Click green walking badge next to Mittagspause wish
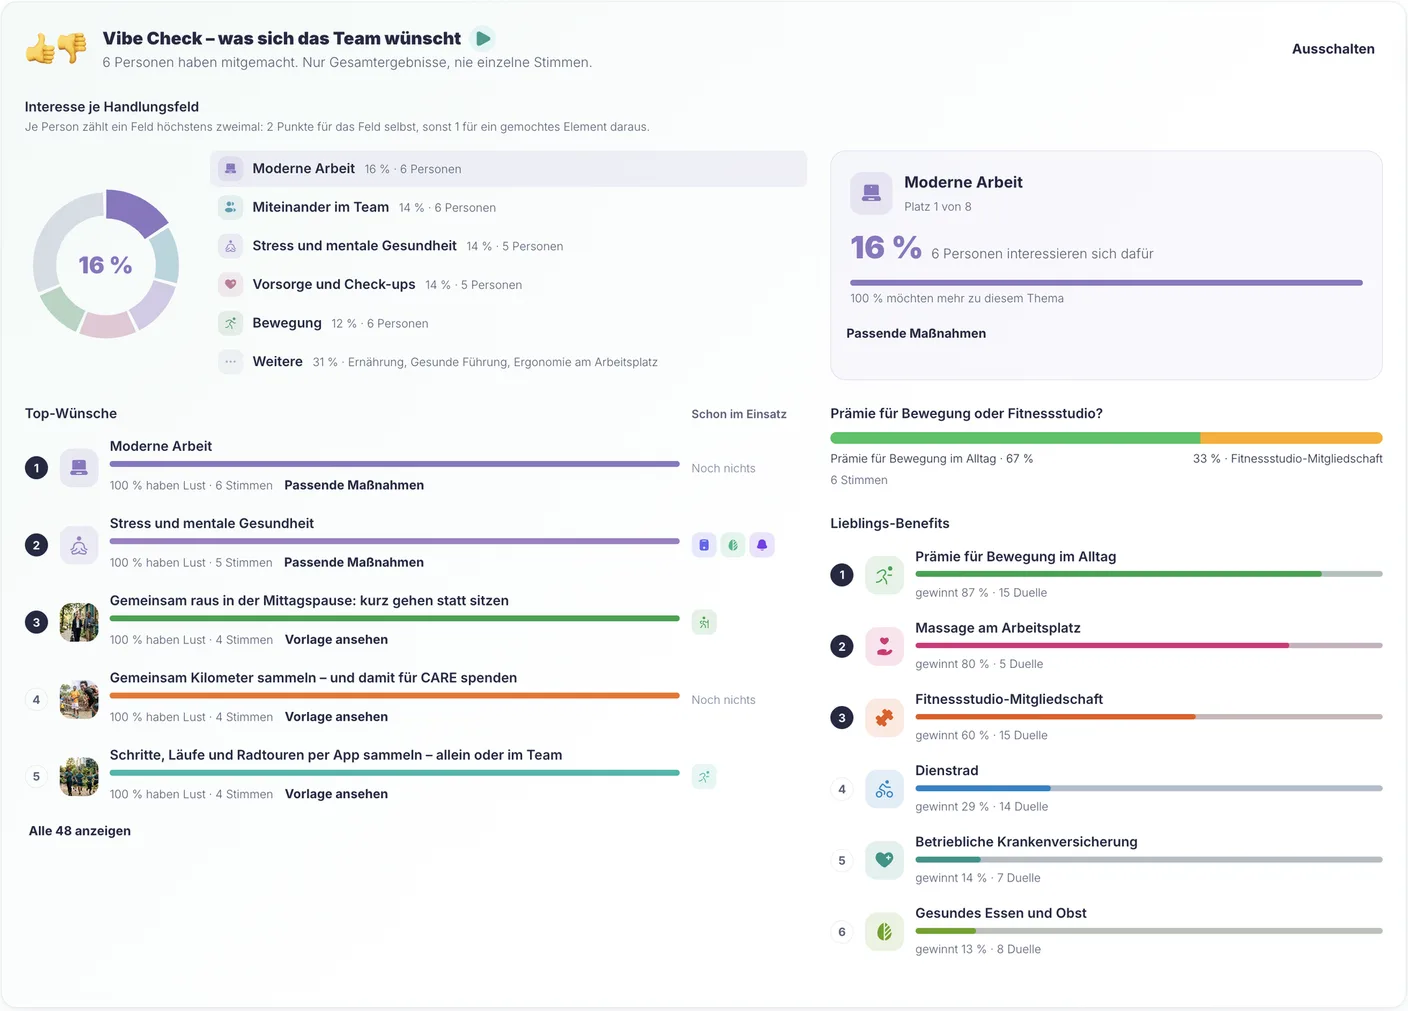 (704, 622)
